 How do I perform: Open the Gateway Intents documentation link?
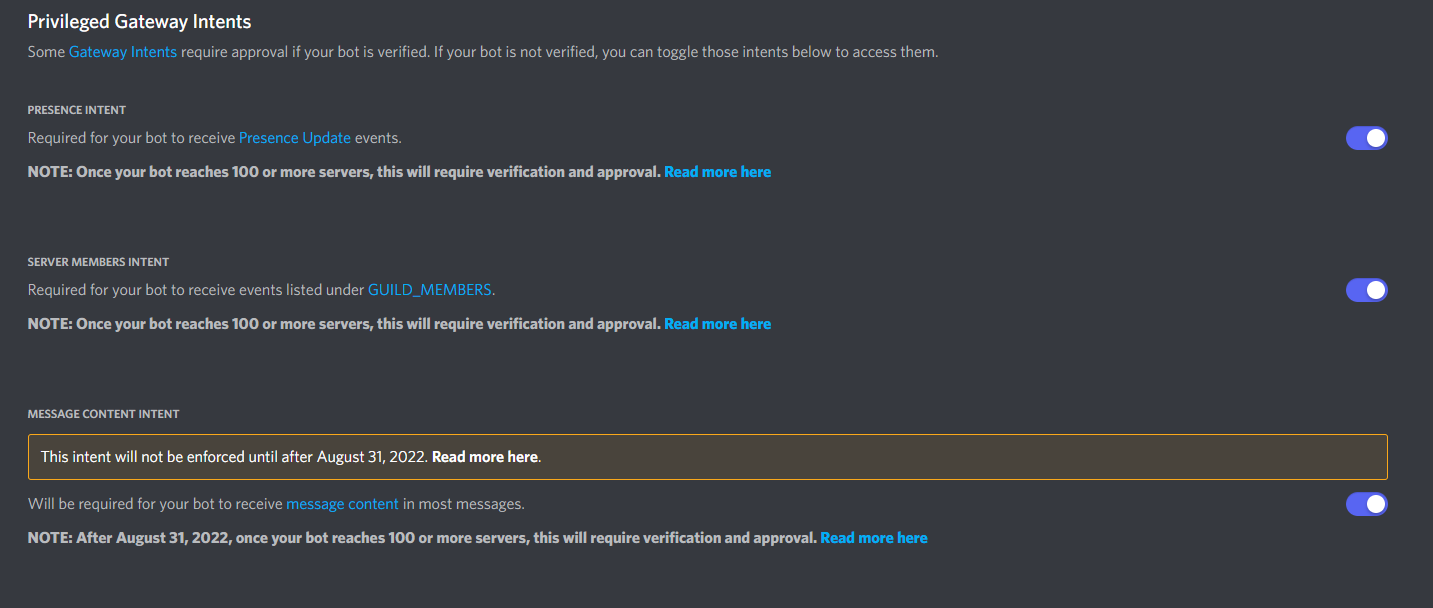(123, 52)
